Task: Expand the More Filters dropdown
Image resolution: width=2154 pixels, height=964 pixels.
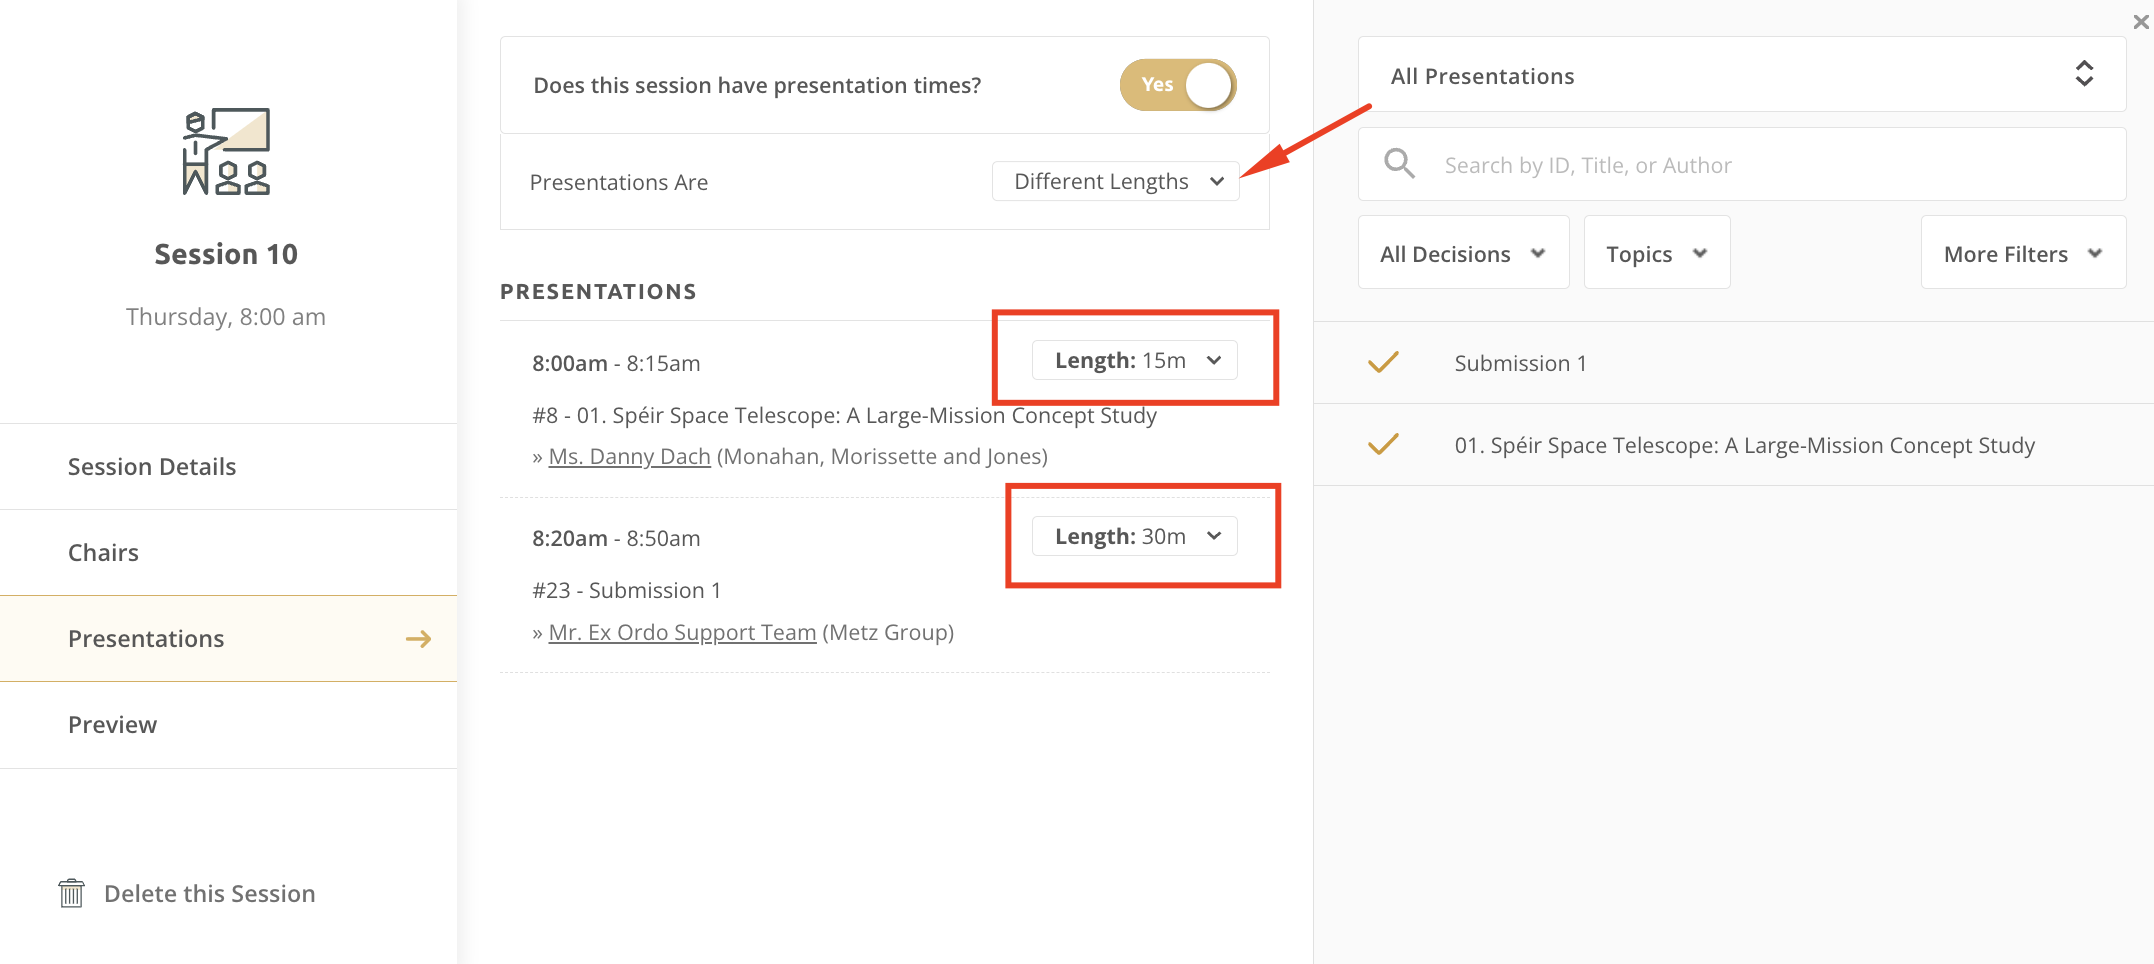Action: [2023, 253]
